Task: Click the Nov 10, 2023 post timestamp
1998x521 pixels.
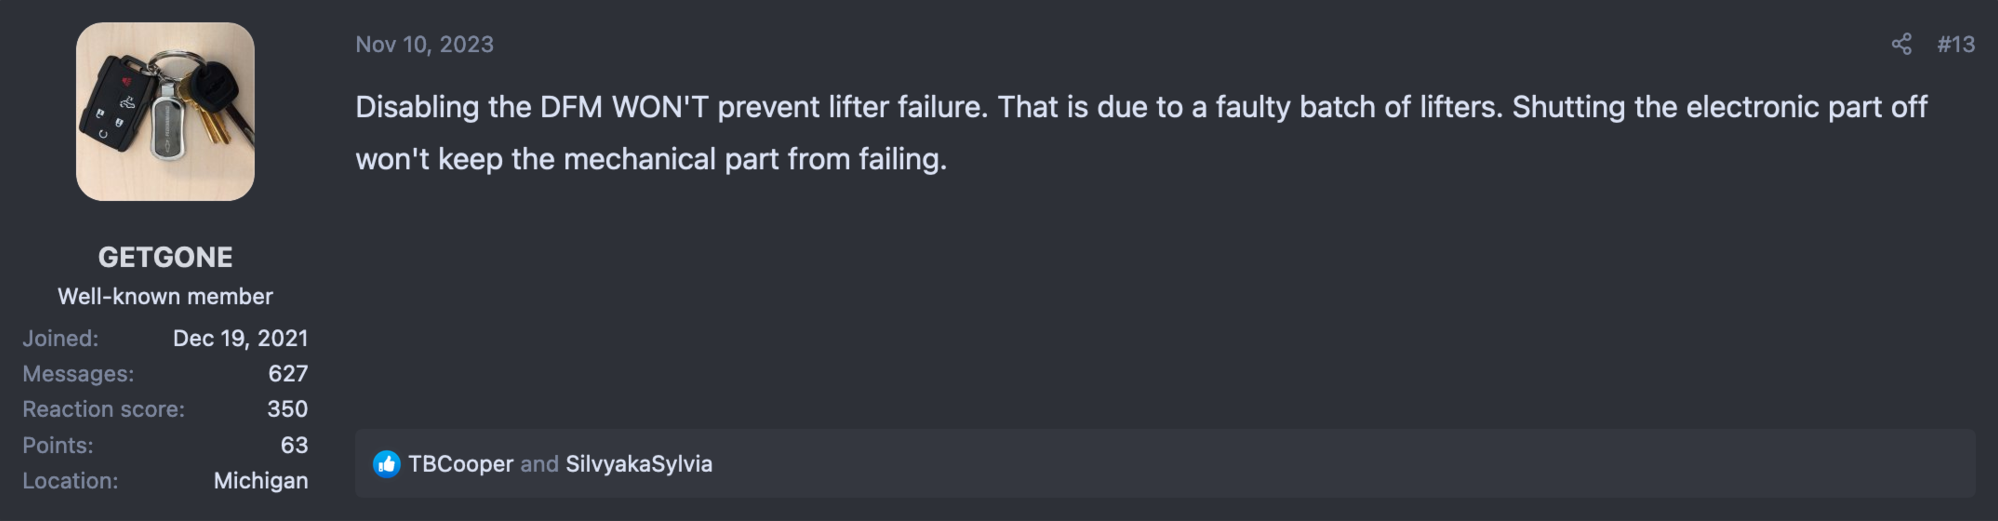Action: point(424,44)
